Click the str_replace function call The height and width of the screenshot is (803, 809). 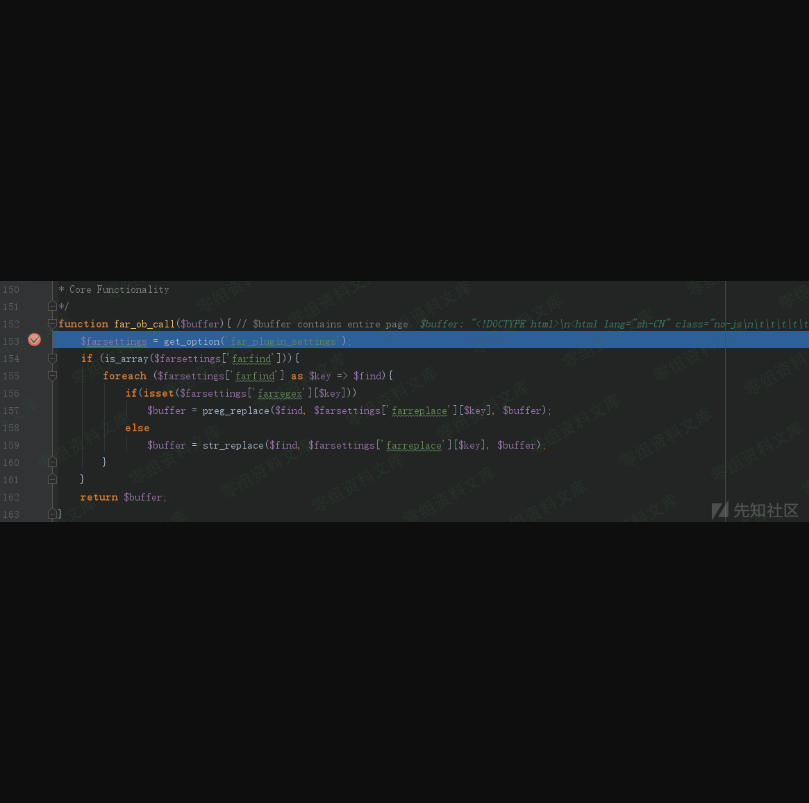(229, 445)
